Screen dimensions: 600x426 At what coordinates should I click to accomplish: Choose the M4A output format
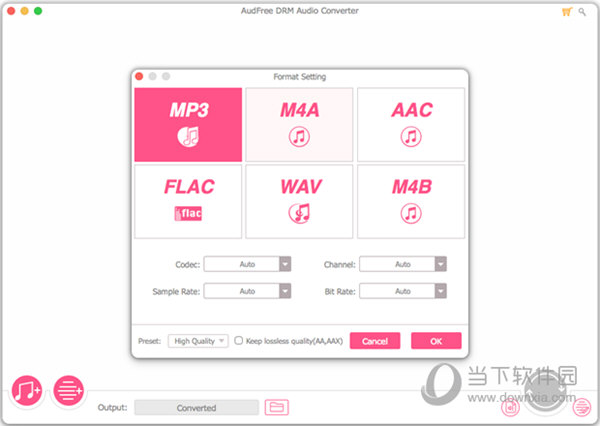pyautogui.click(x=299, y=124)
